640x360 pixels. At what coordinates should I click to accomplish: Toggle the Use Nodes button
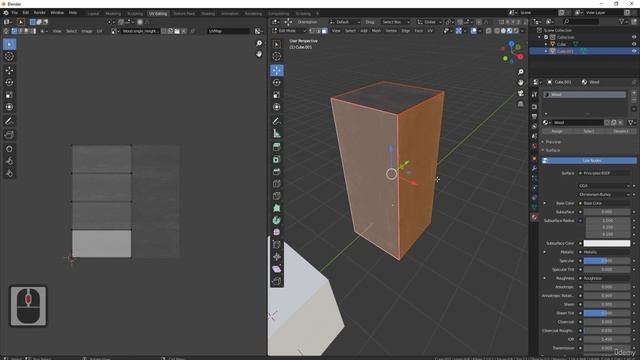589,160
